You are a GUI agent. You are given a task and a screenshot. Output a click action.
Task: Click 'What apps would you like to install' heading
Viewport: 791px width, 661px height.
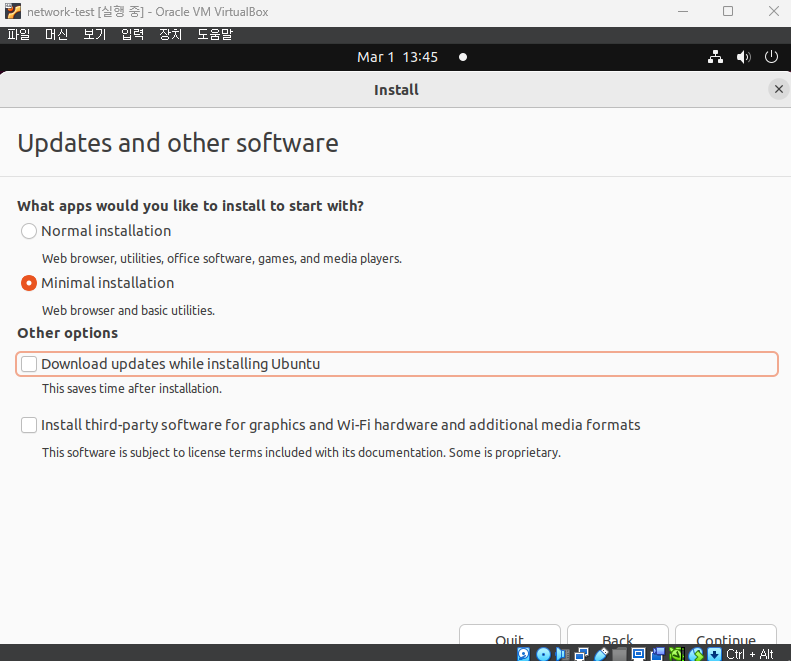pos(190,206)
